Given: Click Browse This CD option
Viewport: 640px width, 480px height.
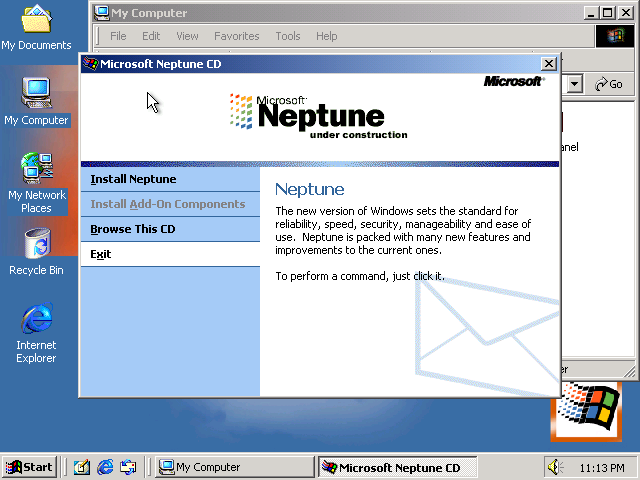Looking at the screenshot, I should point(170,229).
